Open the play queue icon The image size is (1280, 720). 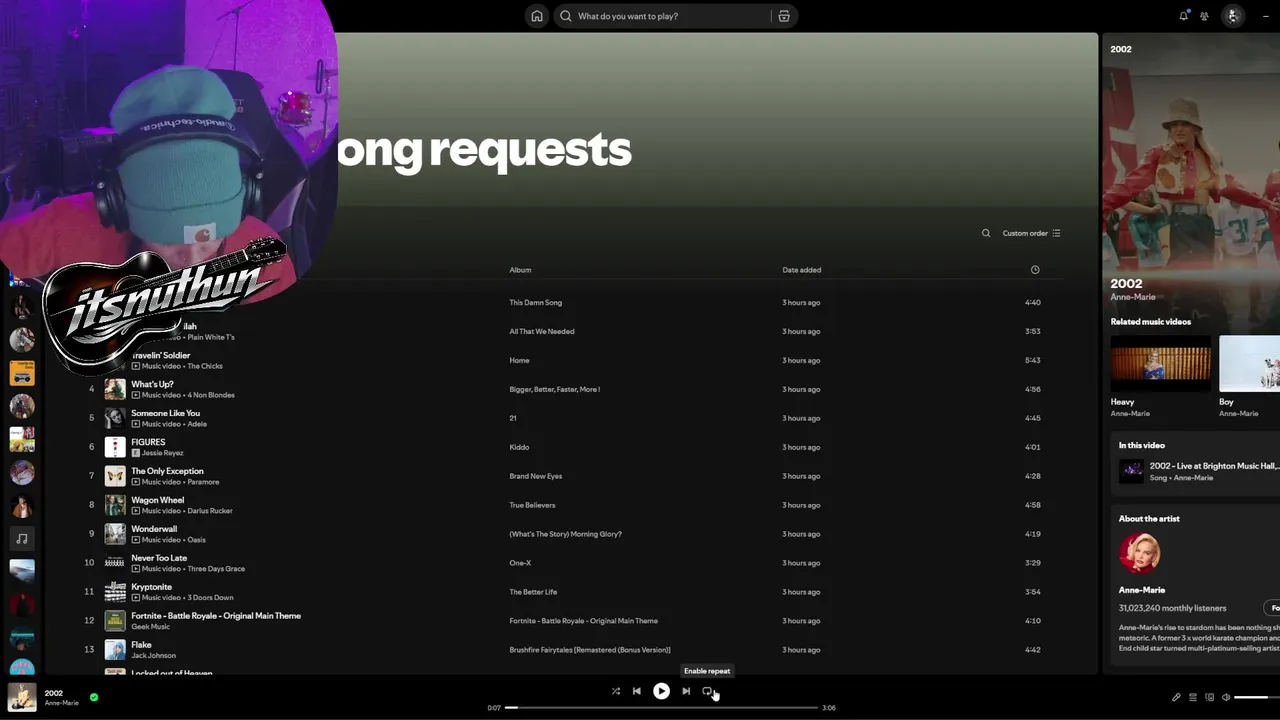pyautogui.click(x=1193, y=697)
